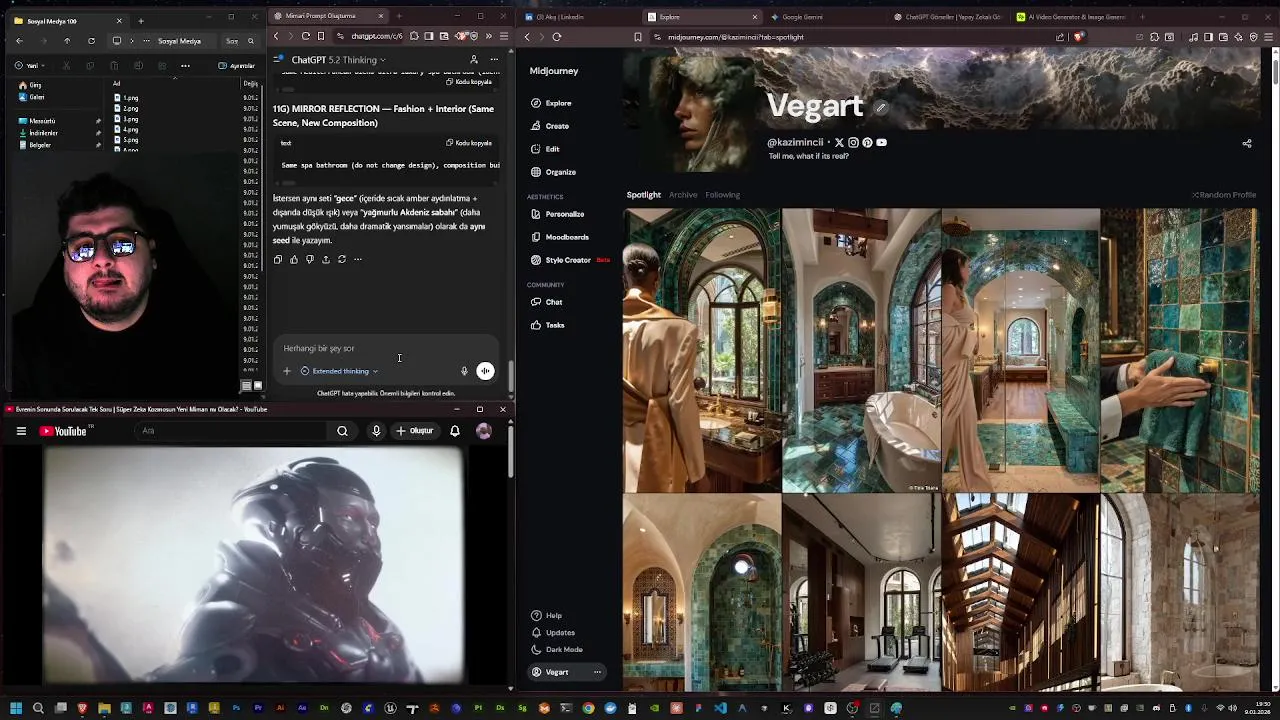Open ChatGPT sidebar toggle icon
Image resolution: width=1280 pixels, height=720 pixels.
coord(279,60)
